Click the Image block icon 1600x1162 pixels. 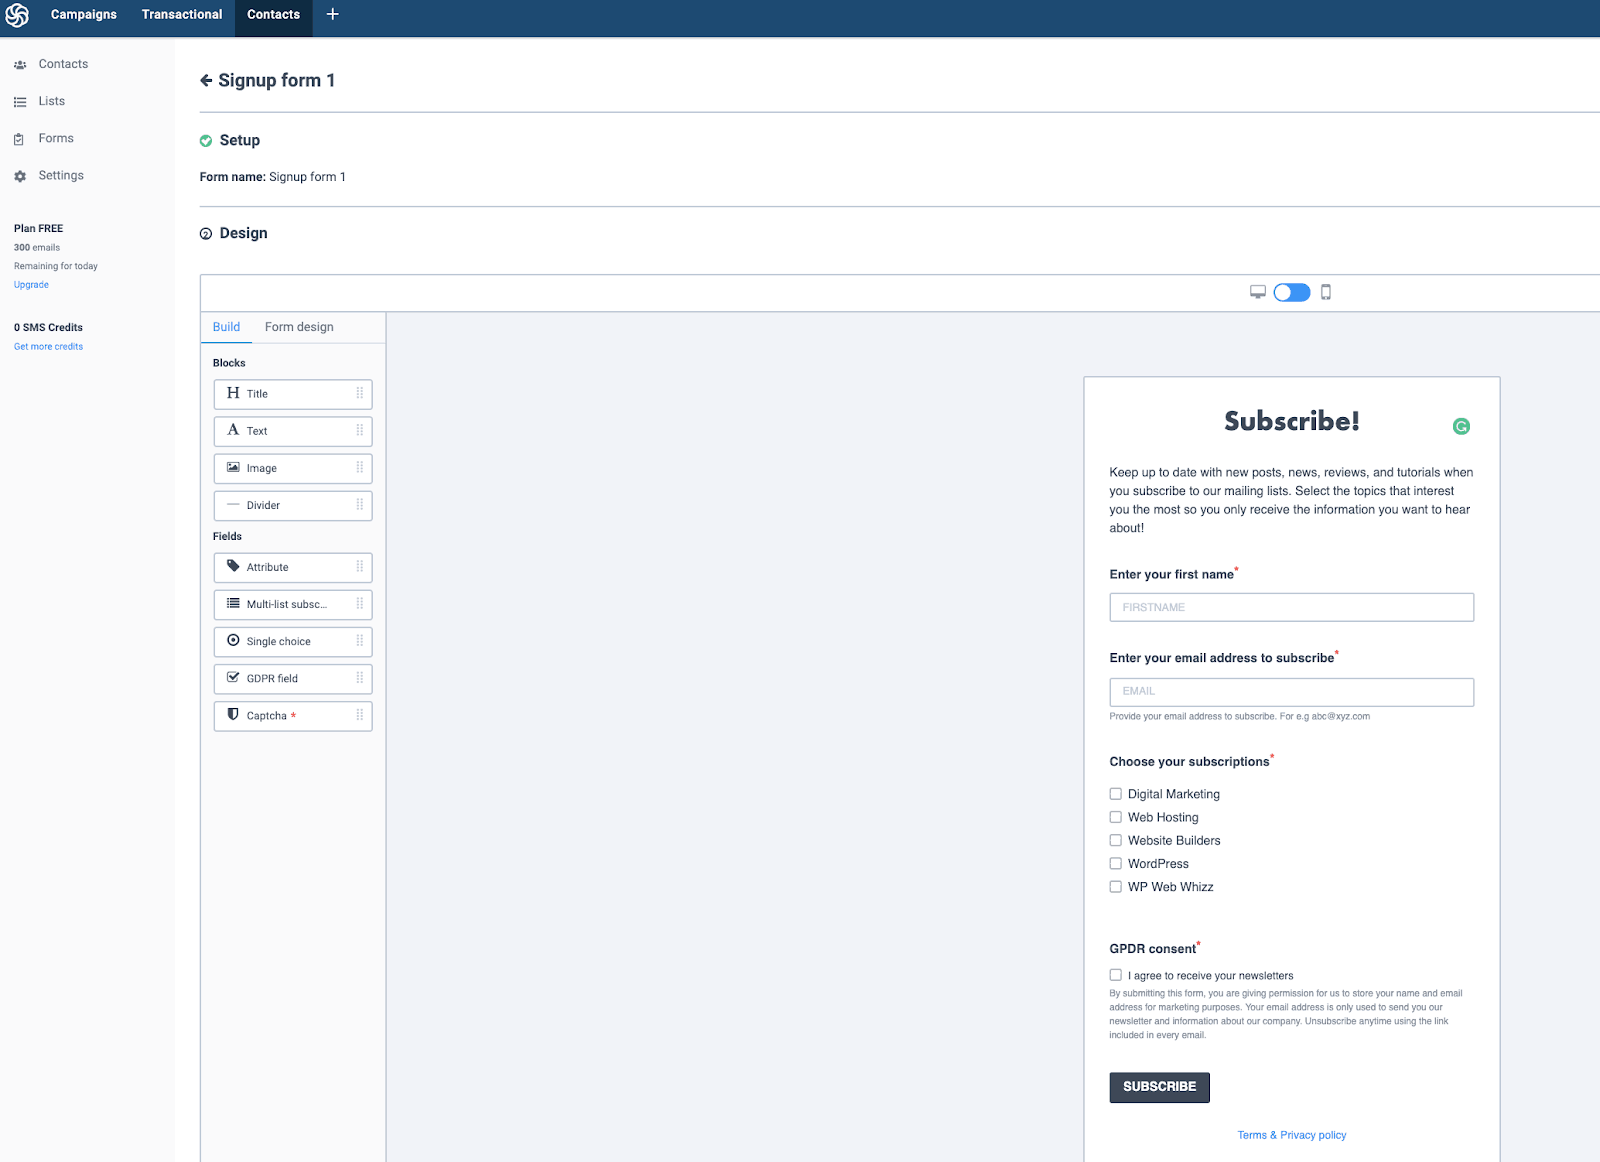(x=232, y=467)
